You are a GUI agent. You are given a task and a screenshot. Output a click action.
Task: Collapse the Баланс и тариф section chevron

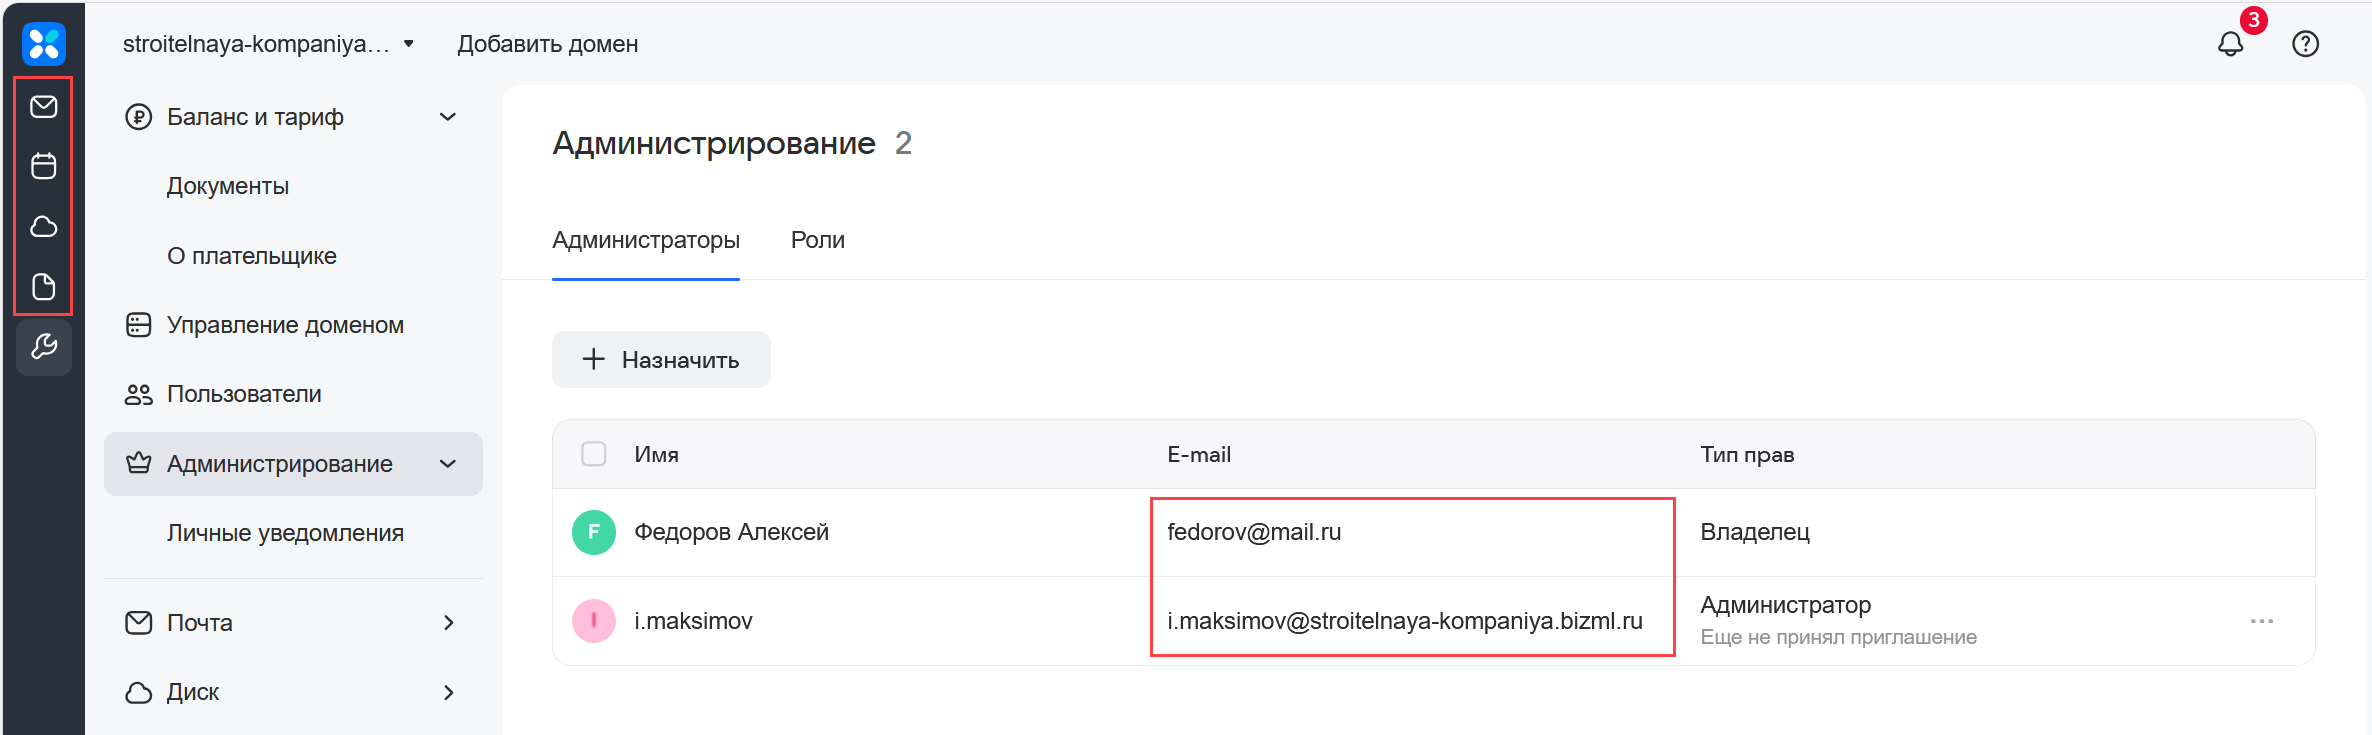[448, 117]
